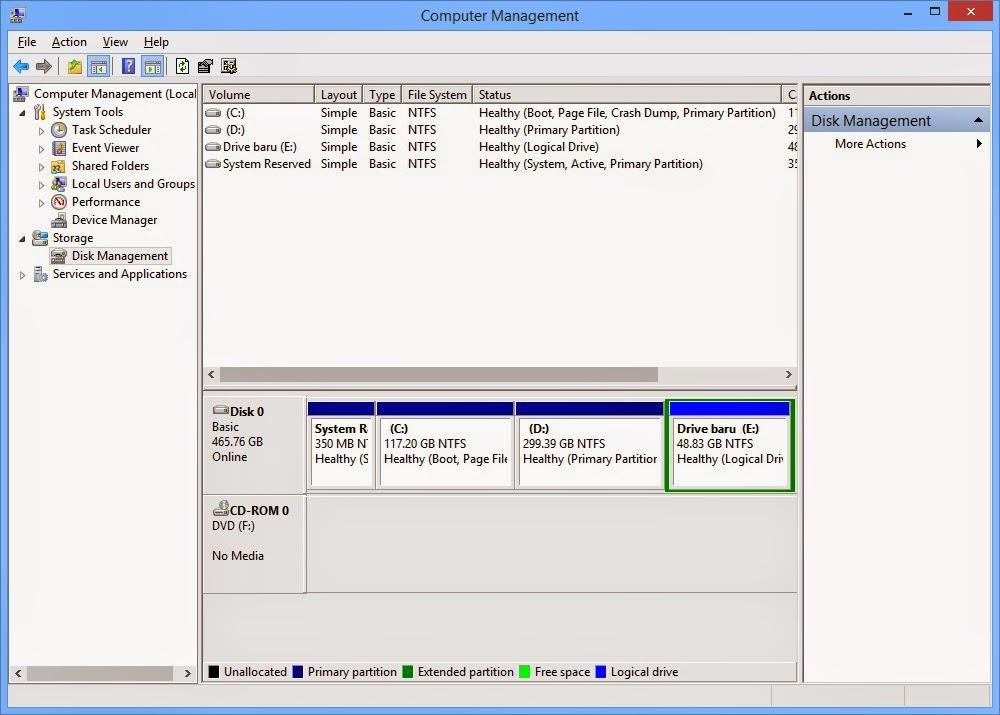Image resolution: width=1000 pixels, height=715 pixels.
Task: Toggle Show/Hide Console Tree toolbar icon
Action: [x=99, y=66]
